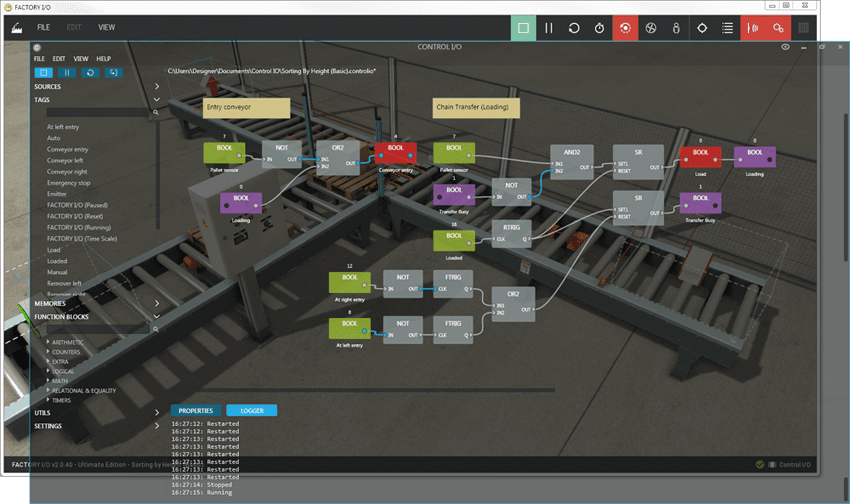850x504 pixels.
Task: Select the OR2 block next to Conveyor entry
Action: click(338, 157)
